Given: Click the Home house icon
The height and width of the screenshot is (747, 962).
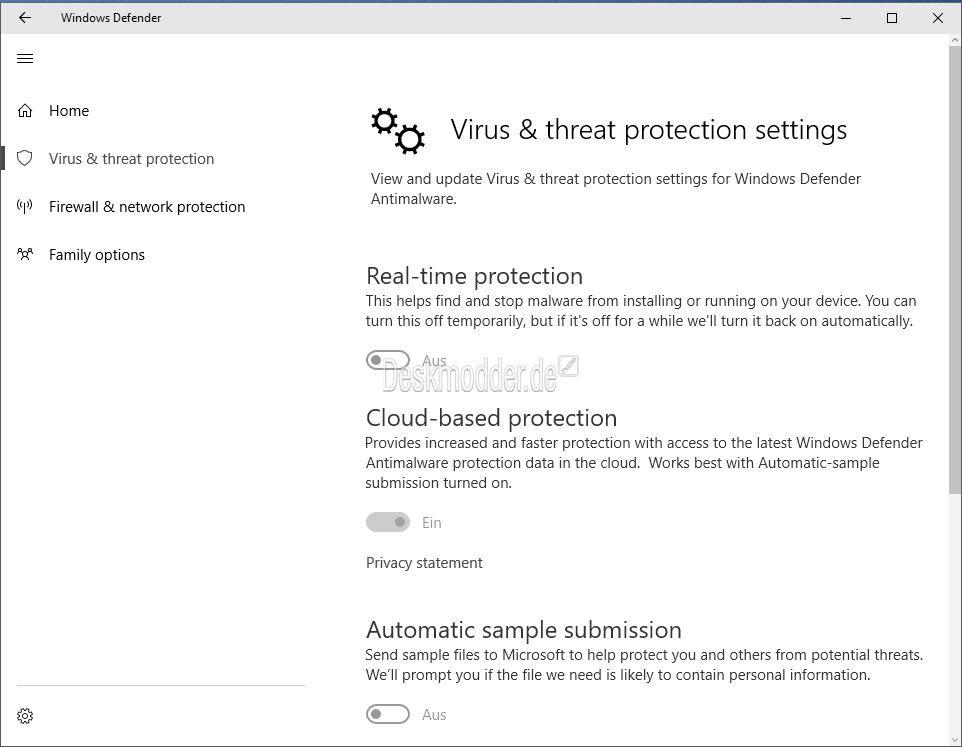Looking at the screenshot, I should pyautogui.click(x=25, y=110).
